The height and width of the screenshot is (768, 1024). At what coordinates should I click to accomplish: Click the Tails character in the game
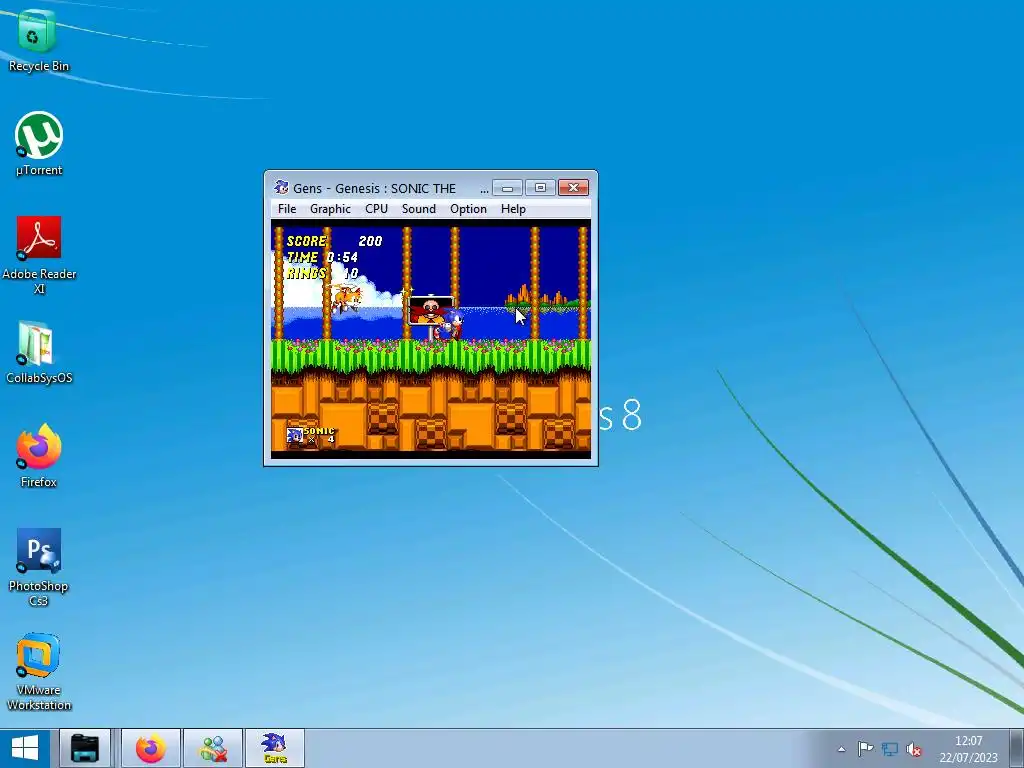click(x=345, y=299)
